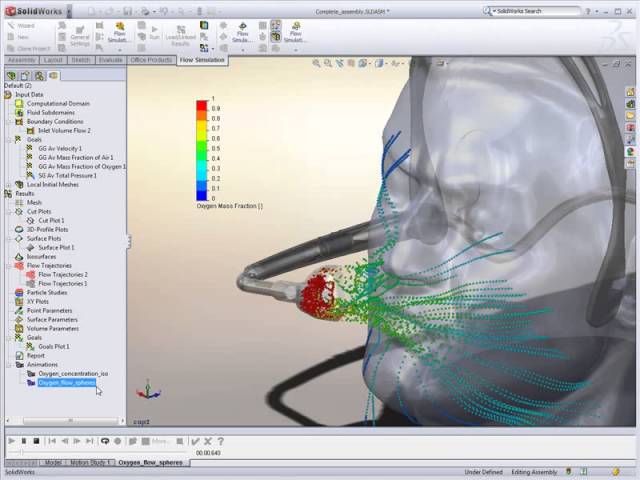Expand the Cut Plots tree node
Viewport: 640px width, 480px height.
[8, 212]
